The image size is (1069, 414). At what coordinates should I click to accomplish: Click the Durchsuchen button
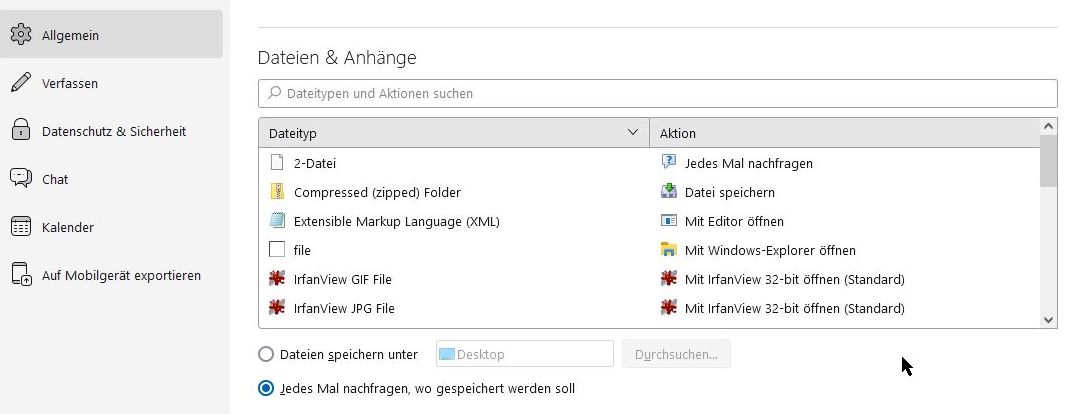(x=676, y=354)
